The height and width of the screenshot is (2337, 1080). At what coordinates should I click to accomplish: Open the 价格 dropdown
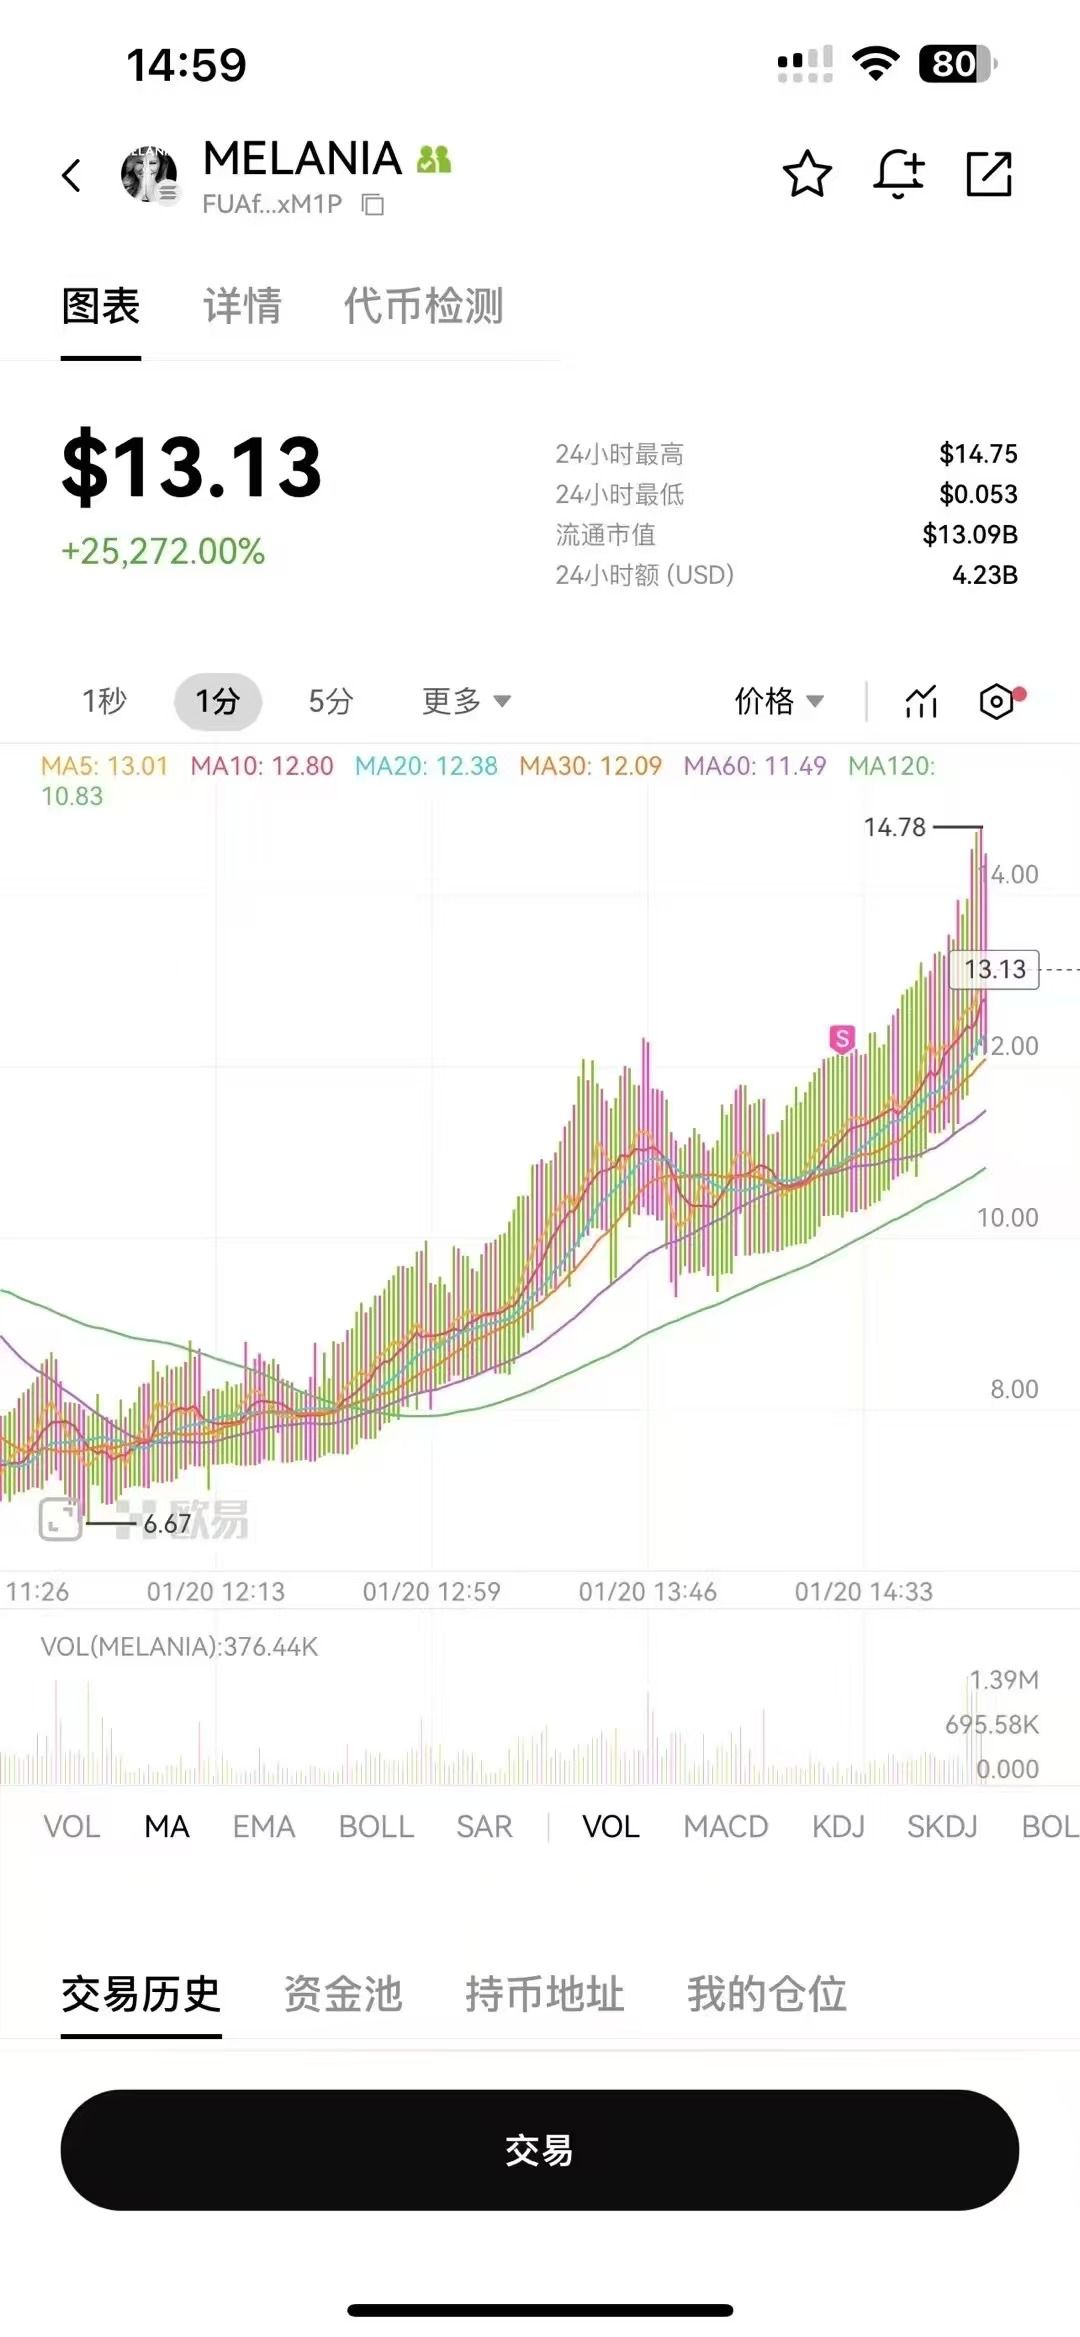tap(780, 701)
